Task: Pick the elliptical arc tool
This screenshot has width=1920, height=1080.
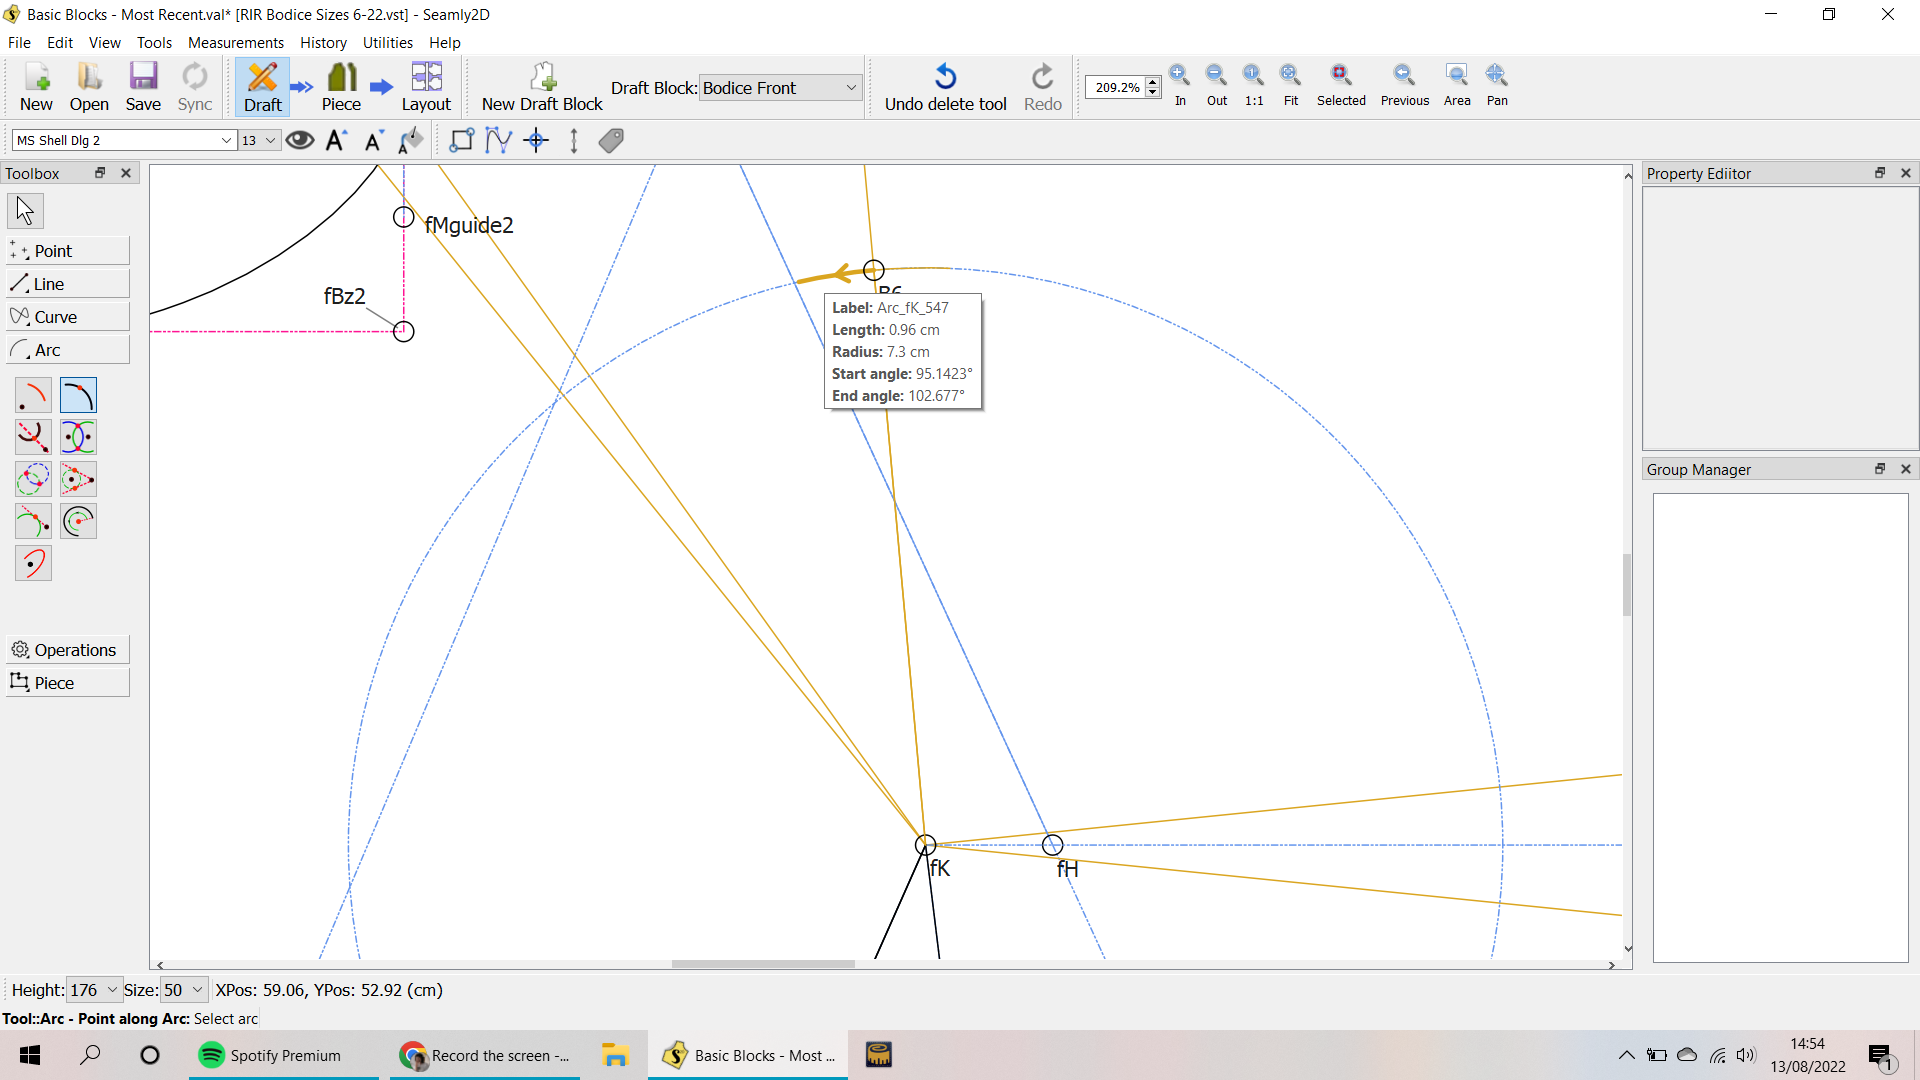Action: click(x=33, y=564)
